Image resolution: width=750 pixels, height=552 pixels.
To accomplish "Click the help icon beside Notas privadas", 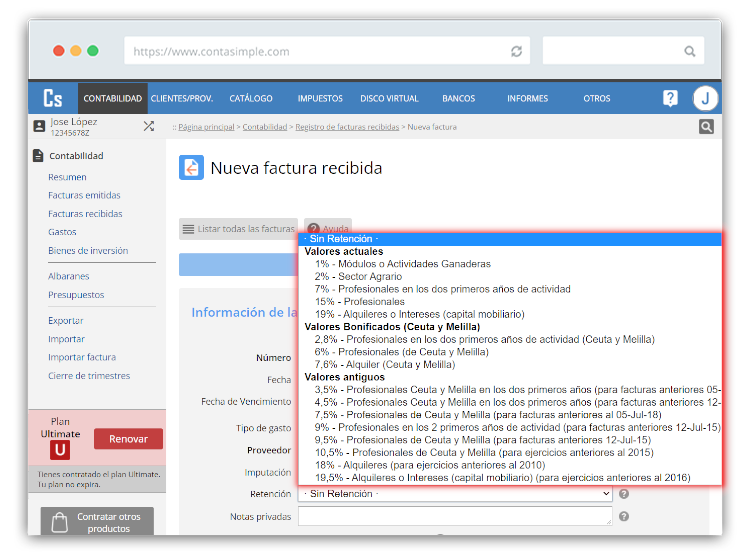I will click(624, 517).
